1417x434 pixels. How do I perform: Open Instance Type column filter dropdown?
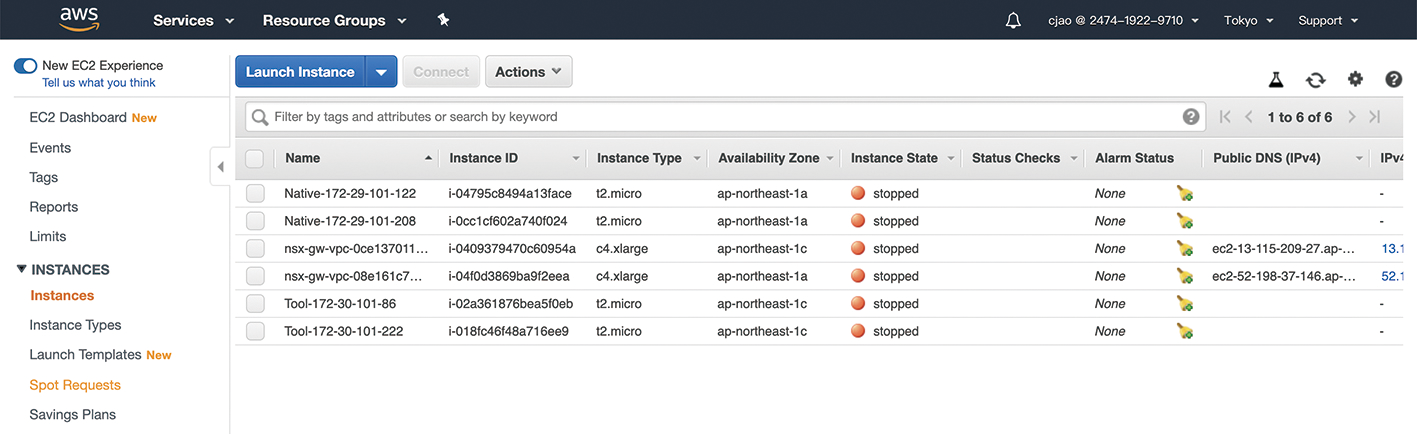click(697, 158)
